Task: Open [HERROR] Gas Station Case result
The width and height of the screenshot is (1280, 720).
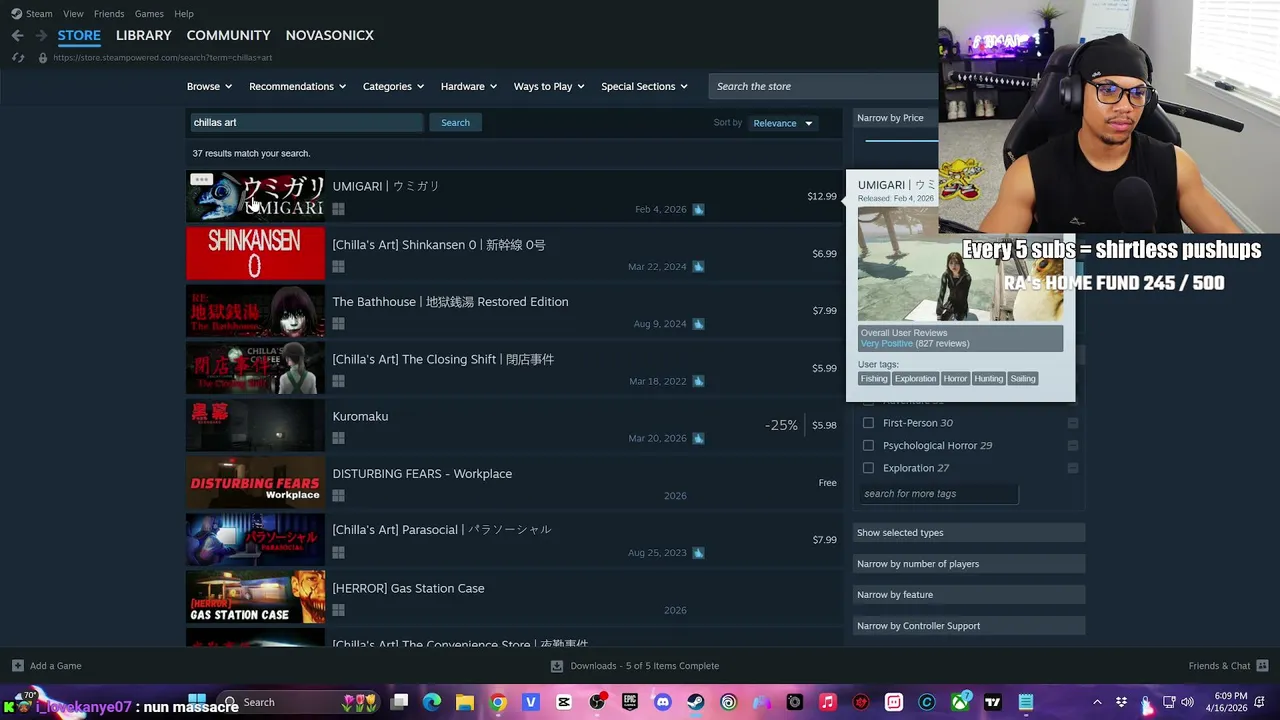Action: (512, 597)
